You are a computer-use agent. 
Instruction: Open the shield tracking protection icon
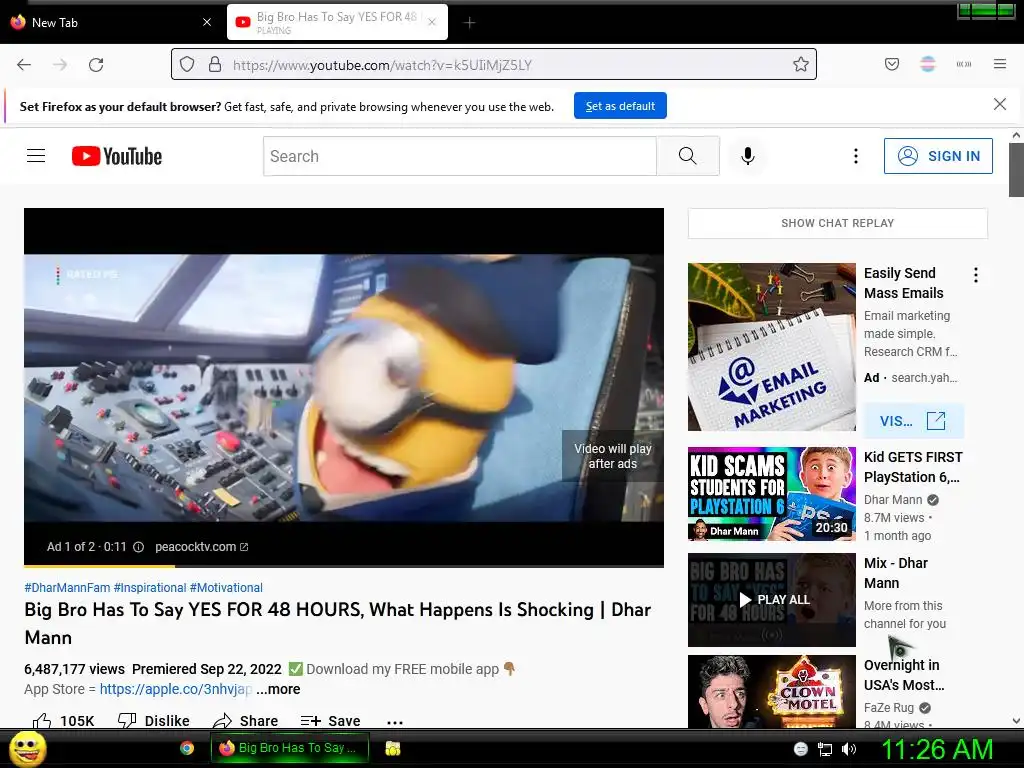coord(187,64)
